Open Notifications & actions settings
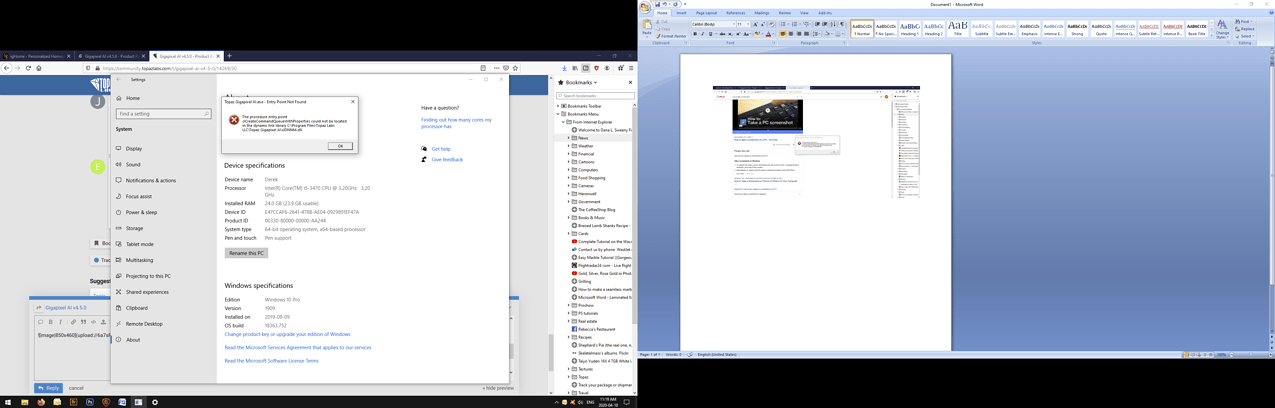Viewport: 1275px width, 408px height. pos(151,180)
